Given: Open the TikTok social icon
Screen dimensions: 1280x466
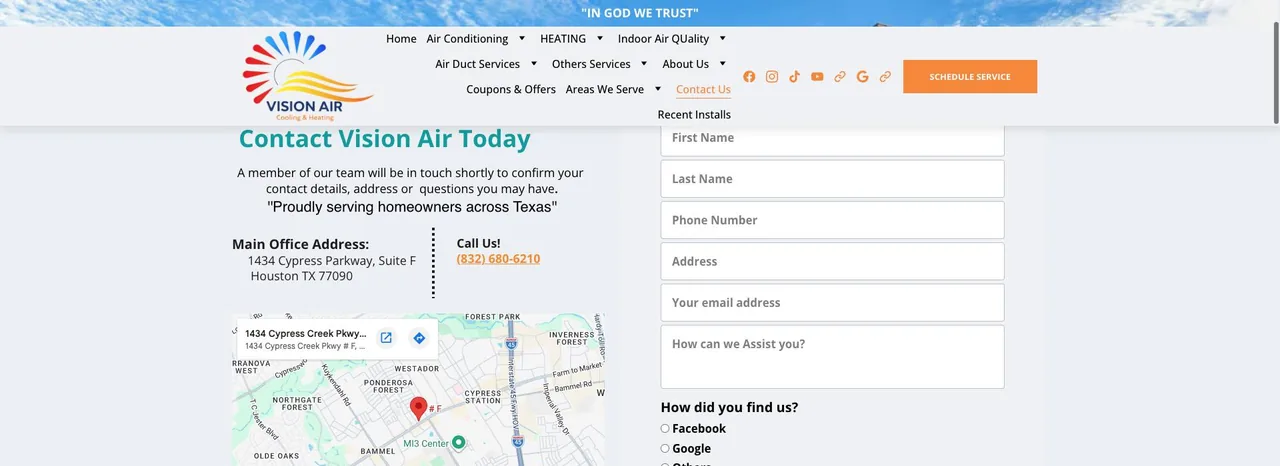Looking at the screenshot, I should point(794,76).
